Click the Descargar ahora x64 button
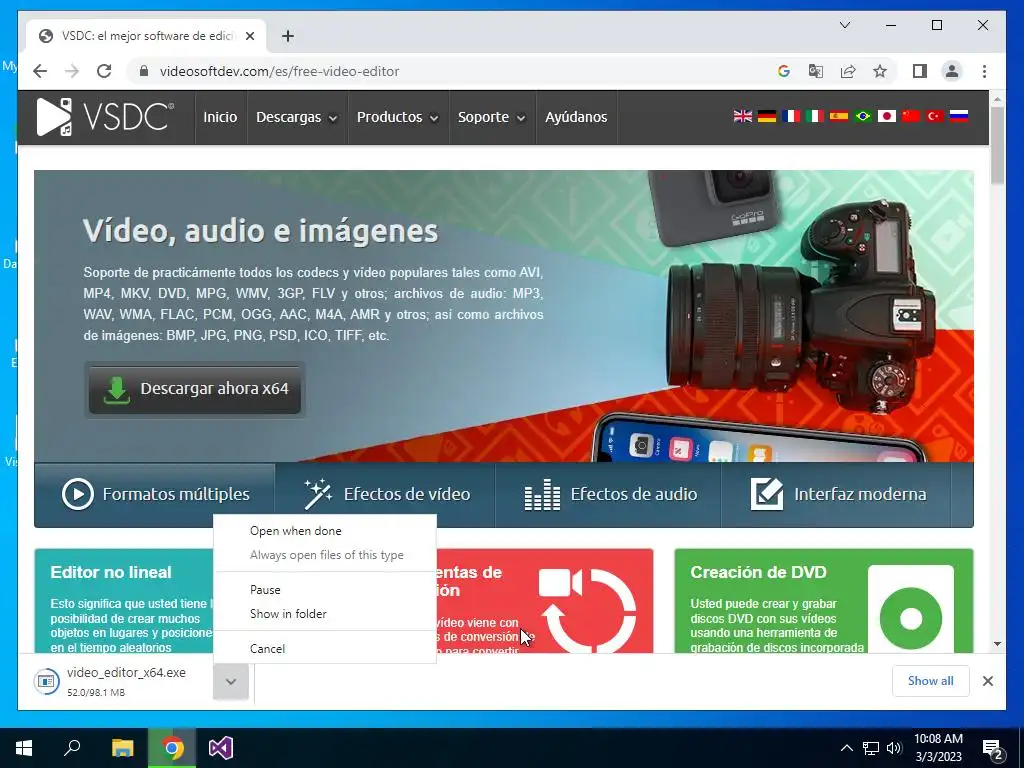The width and height of the screenshot is (1024, 768). [x=195, y=389]
